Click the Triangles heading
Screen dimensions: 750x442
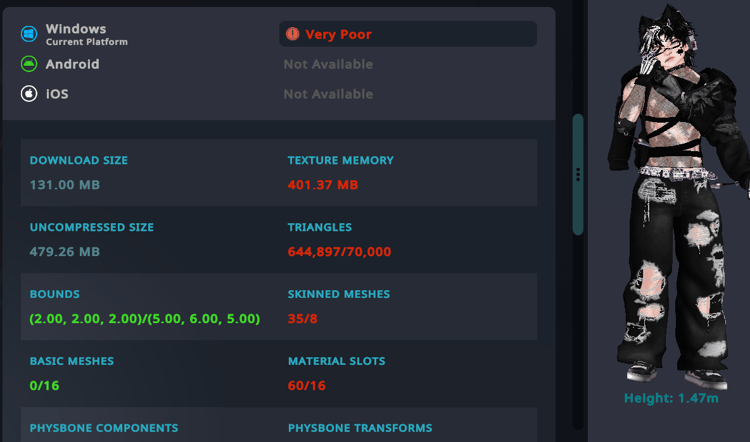[320, 227]
